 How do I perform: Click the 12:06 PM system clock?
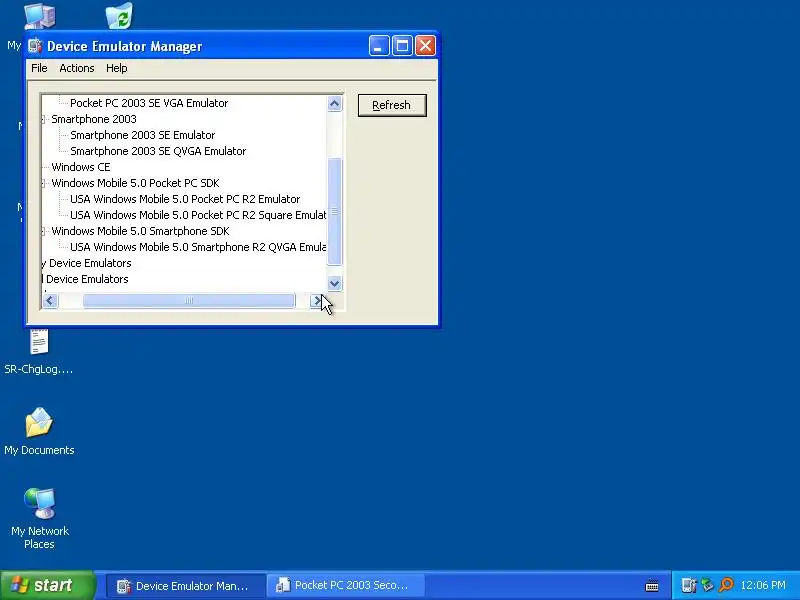pyautogui.click(x=763, y=585)
